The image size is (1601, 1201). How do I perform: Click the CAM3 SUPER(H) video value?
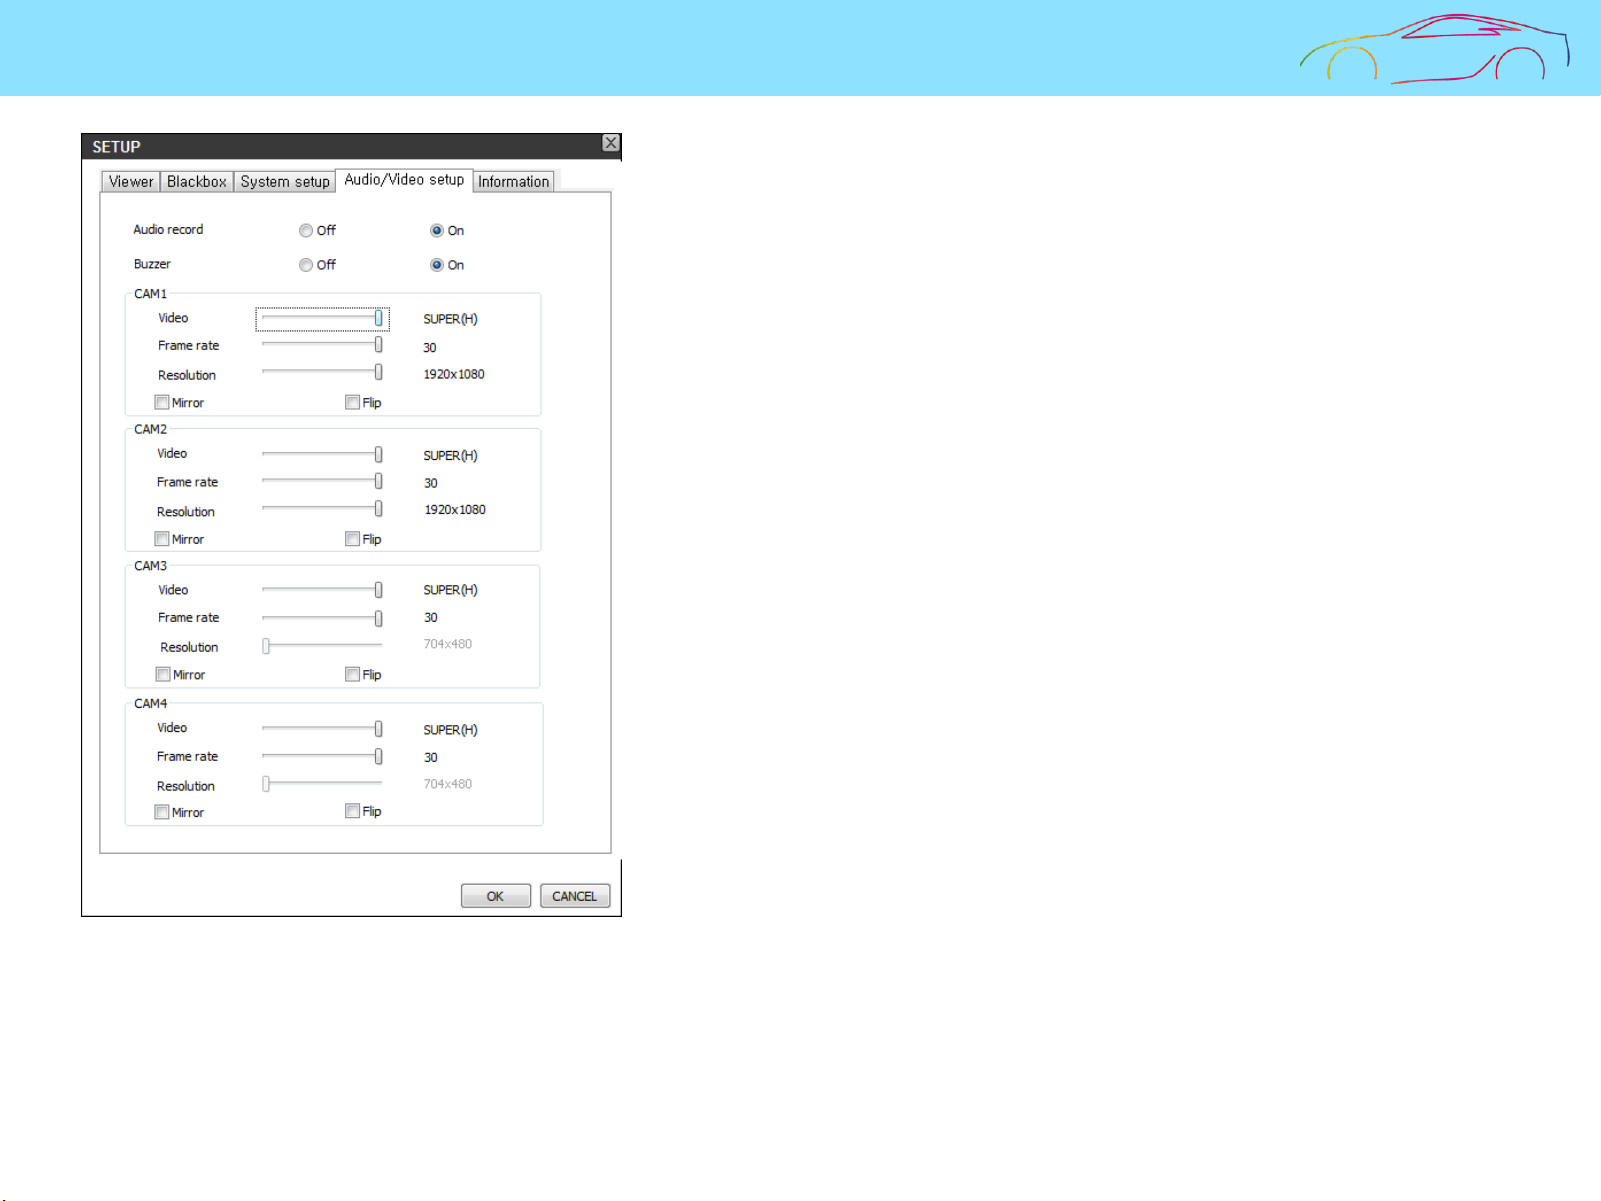tap(450, 590)
